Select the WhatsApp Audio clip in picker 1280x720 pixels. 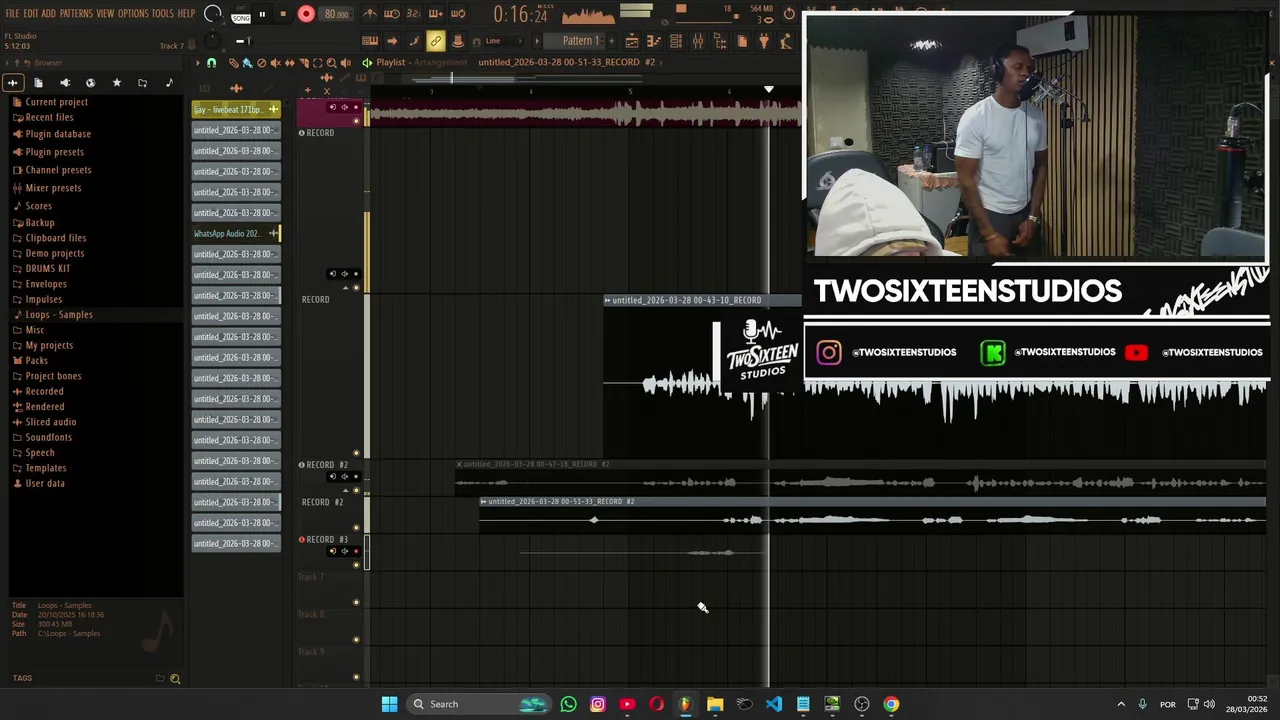point(236,234)
